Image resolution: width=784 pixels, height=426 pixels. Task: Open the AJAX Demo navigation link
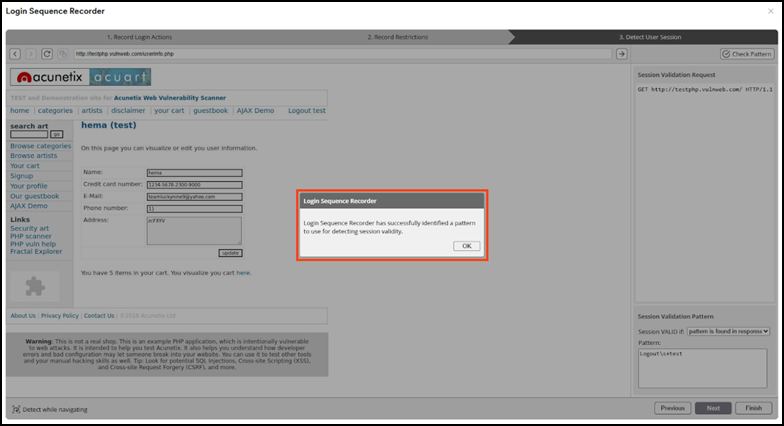pos(255,110)
